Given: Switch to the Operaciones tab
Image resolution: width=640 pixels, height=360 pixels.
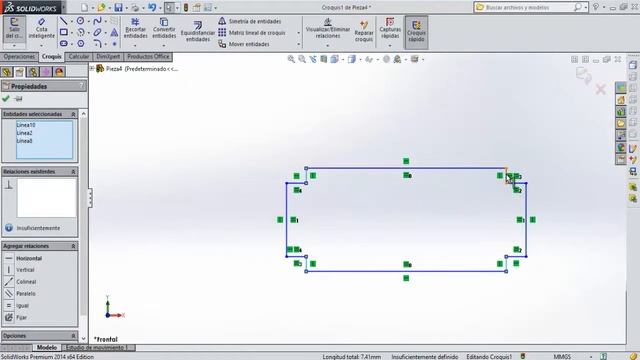Looking at the screenshot, I should (x=19, y=57).
